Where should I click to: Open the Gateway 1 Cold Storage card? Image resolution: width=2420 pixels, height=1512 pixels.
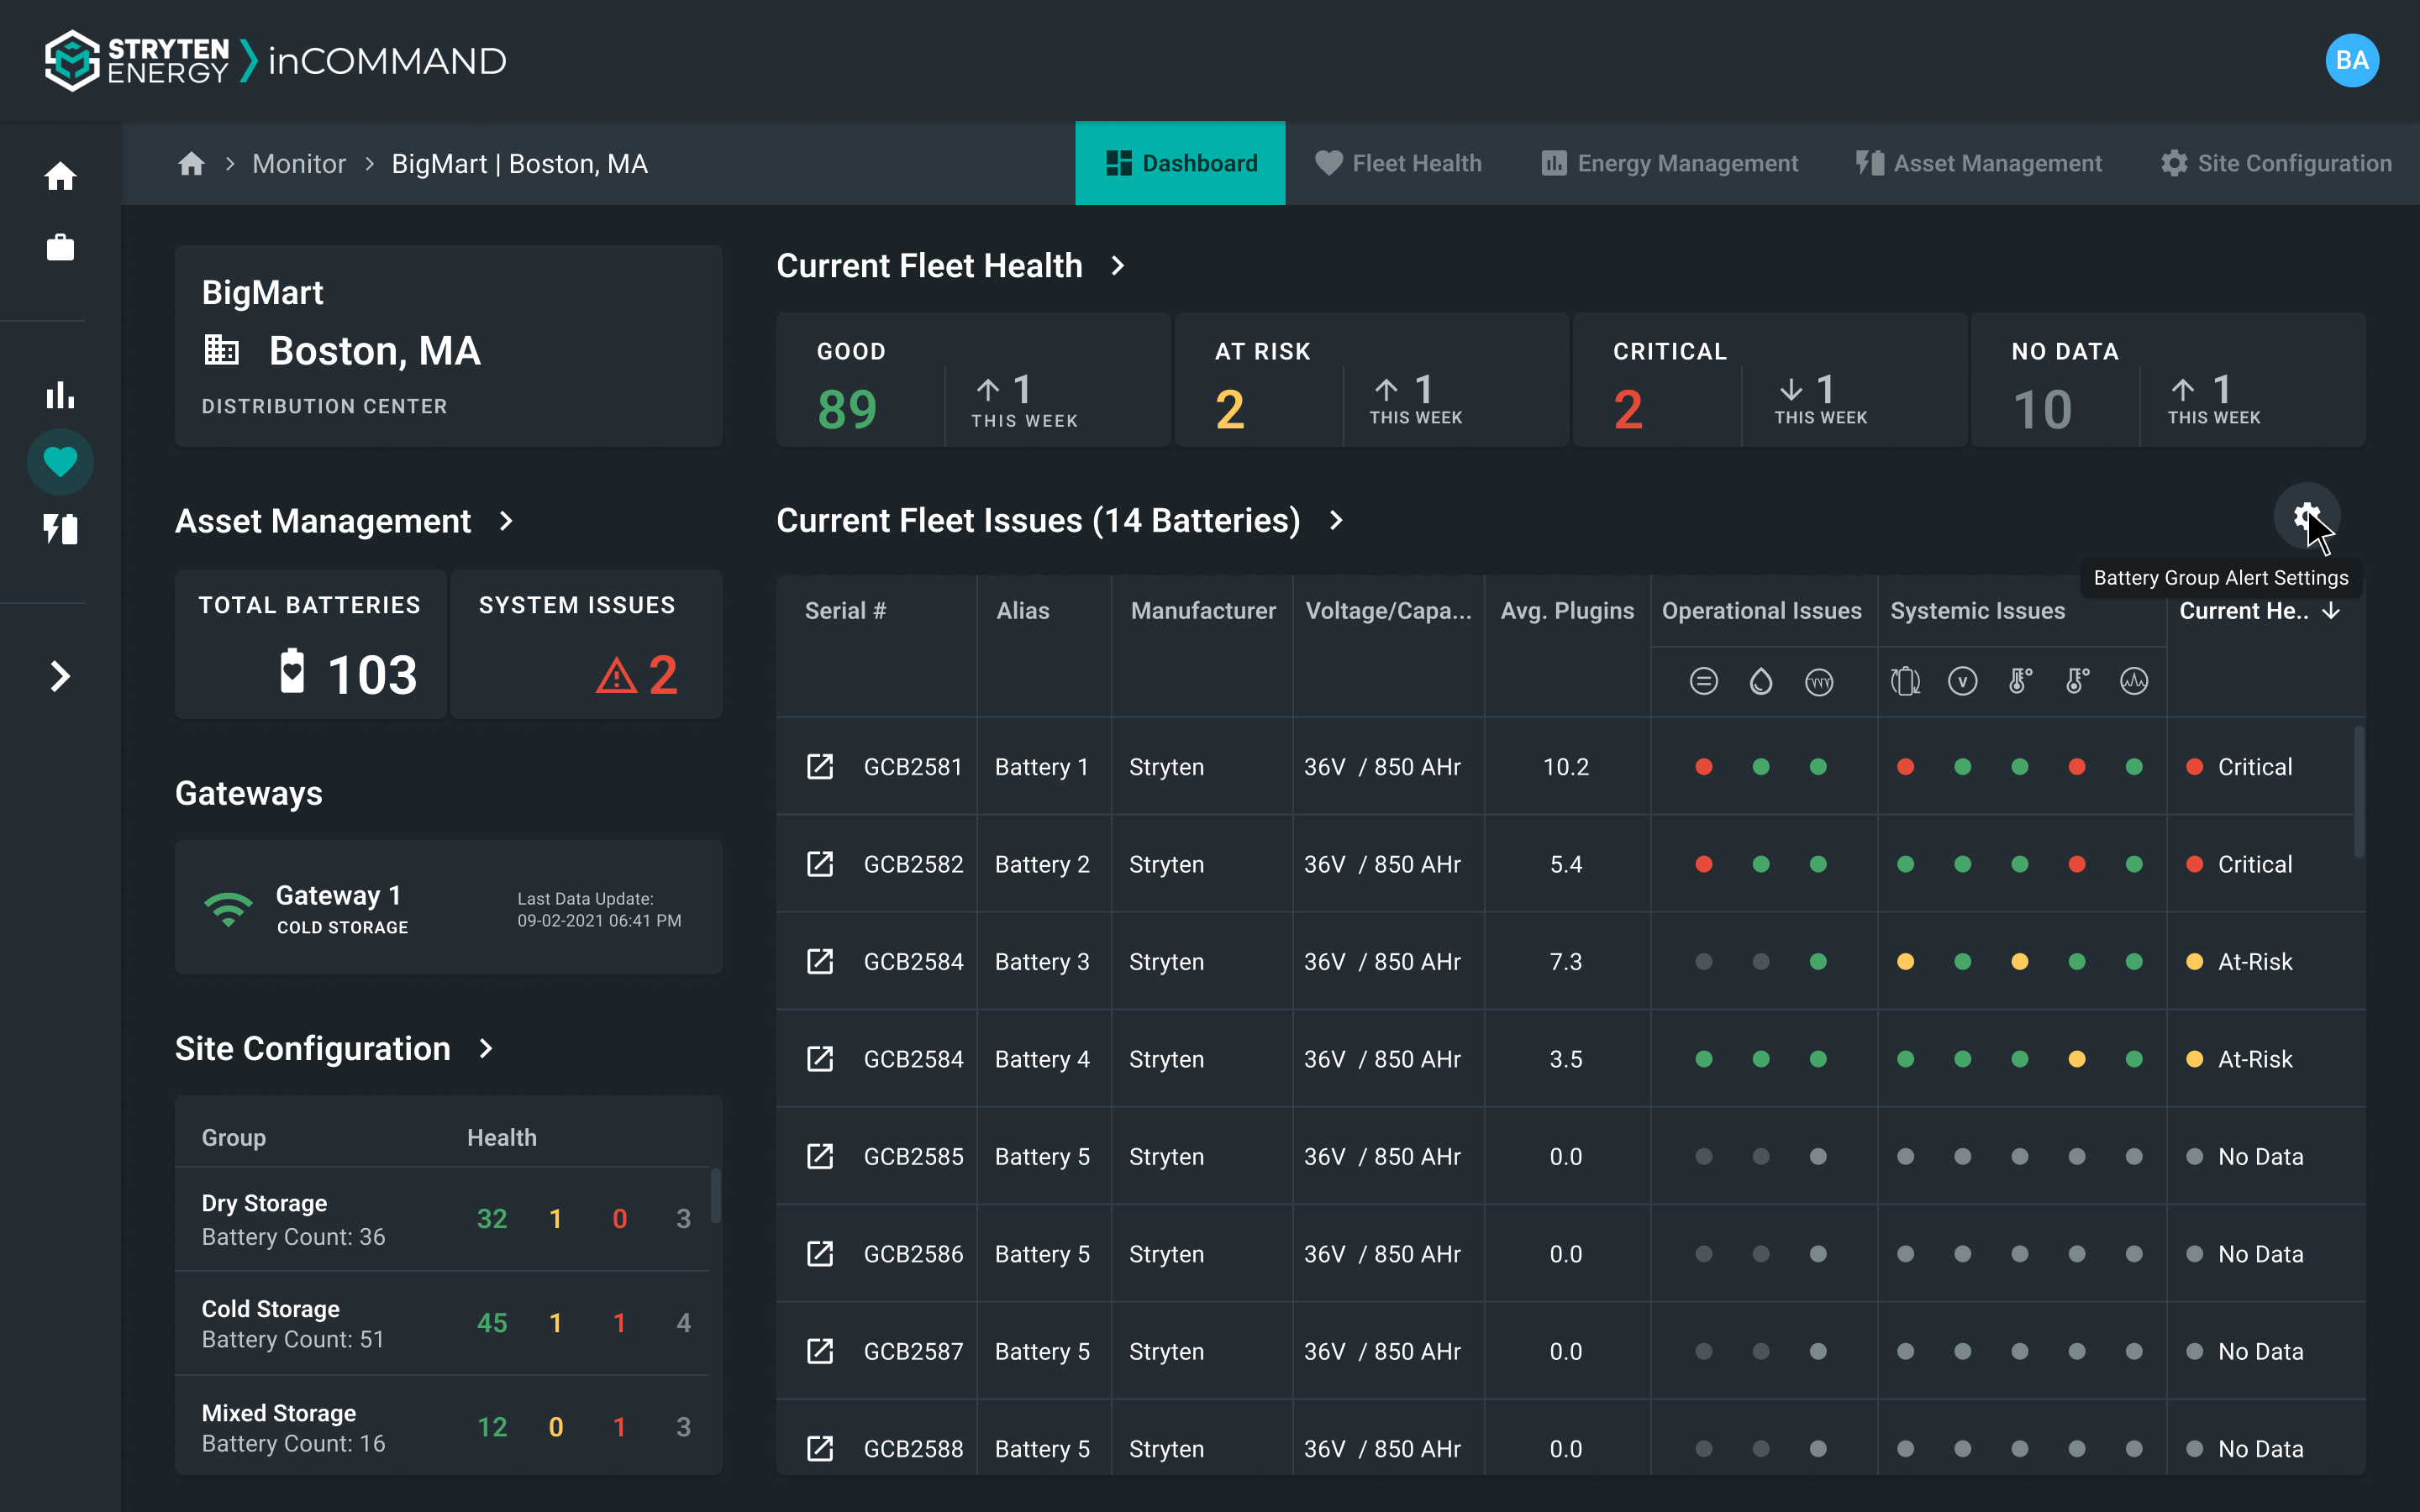click(x=448, y=907)
